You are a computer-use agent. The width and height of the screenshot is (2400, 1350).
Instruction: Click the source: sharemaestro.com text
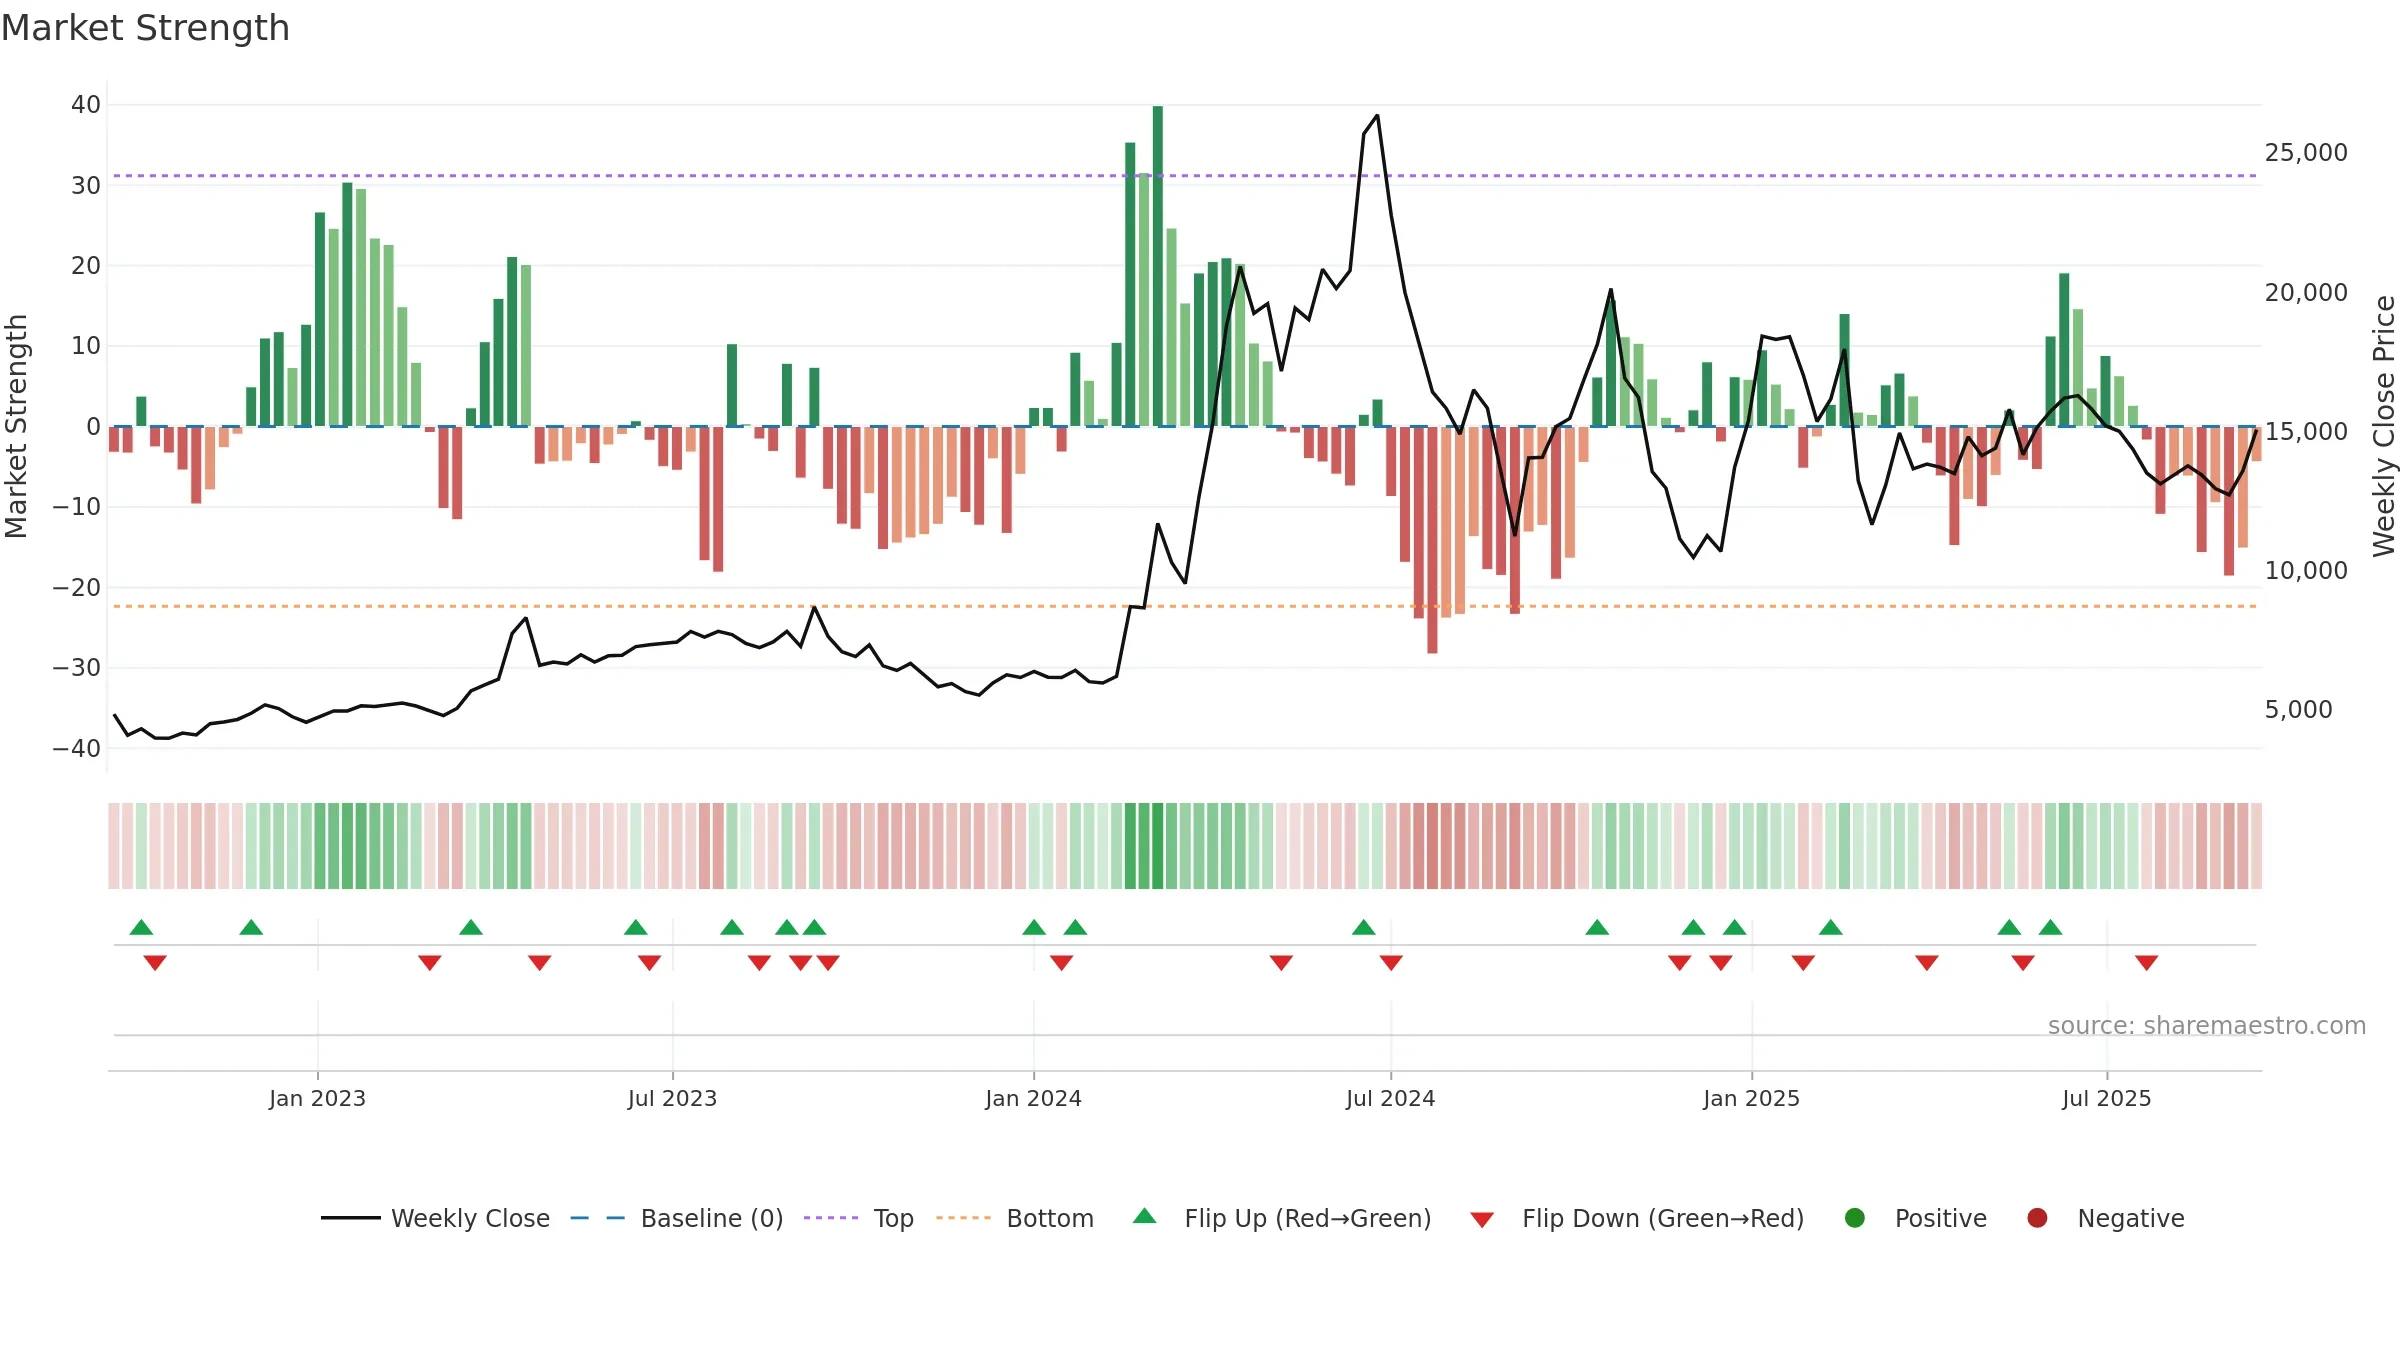click(2207, 1026)
